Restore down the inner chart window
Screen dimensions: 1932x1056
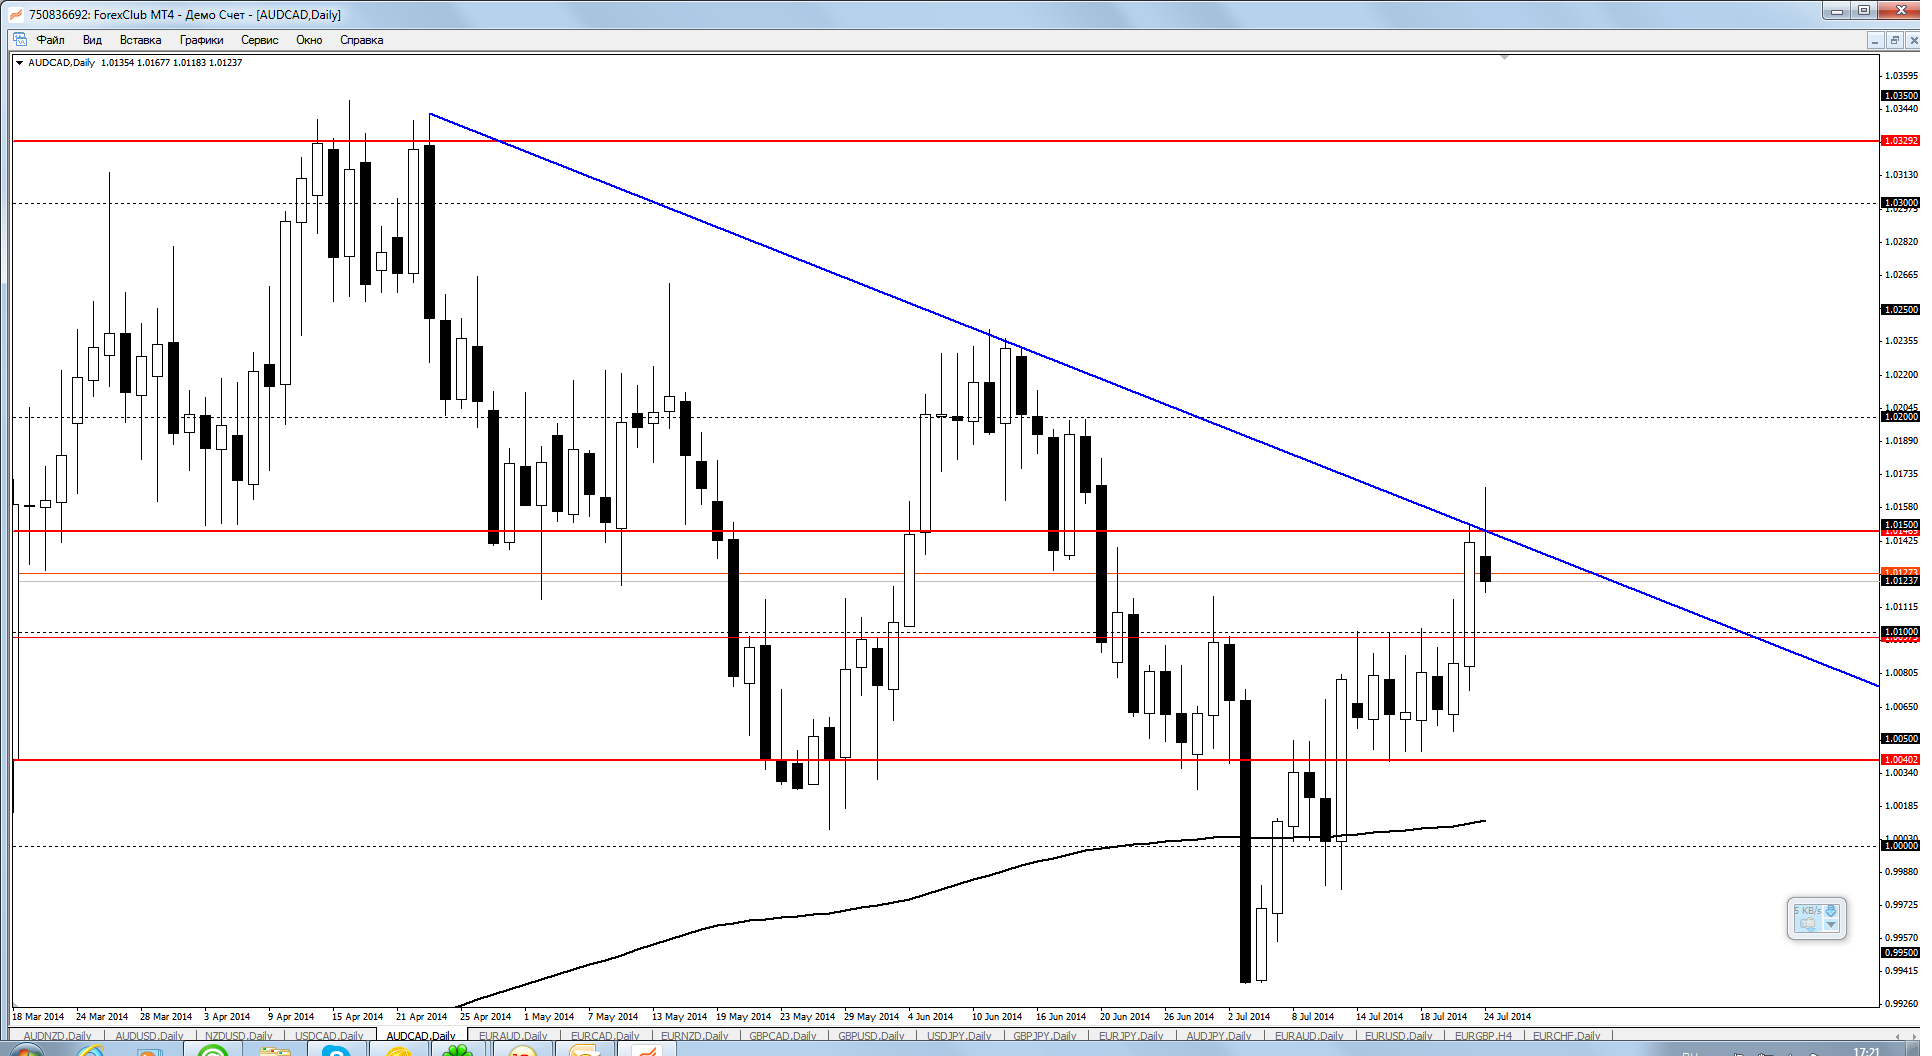(1894, 40)
